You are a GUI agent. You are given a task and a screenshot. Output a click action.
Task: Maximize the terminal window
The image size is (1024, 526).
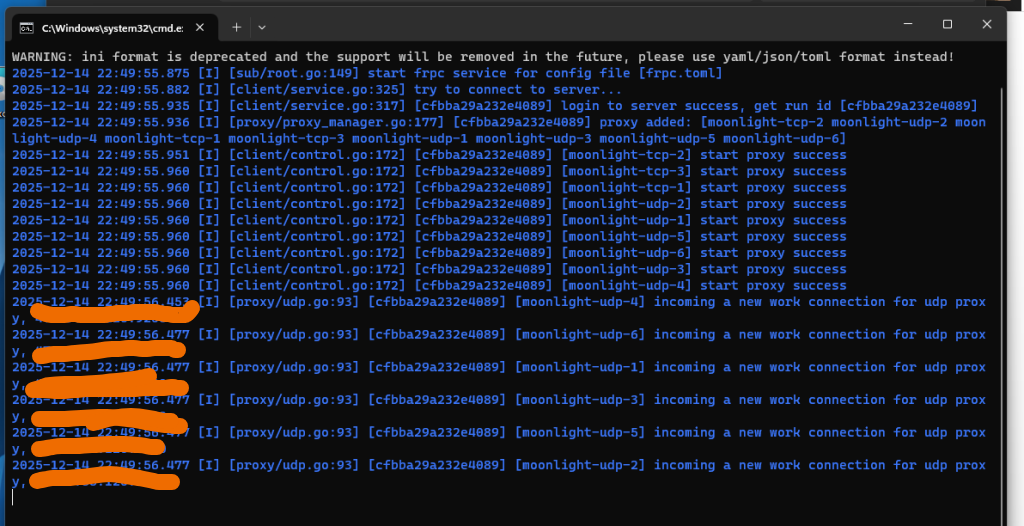(947, 24)
